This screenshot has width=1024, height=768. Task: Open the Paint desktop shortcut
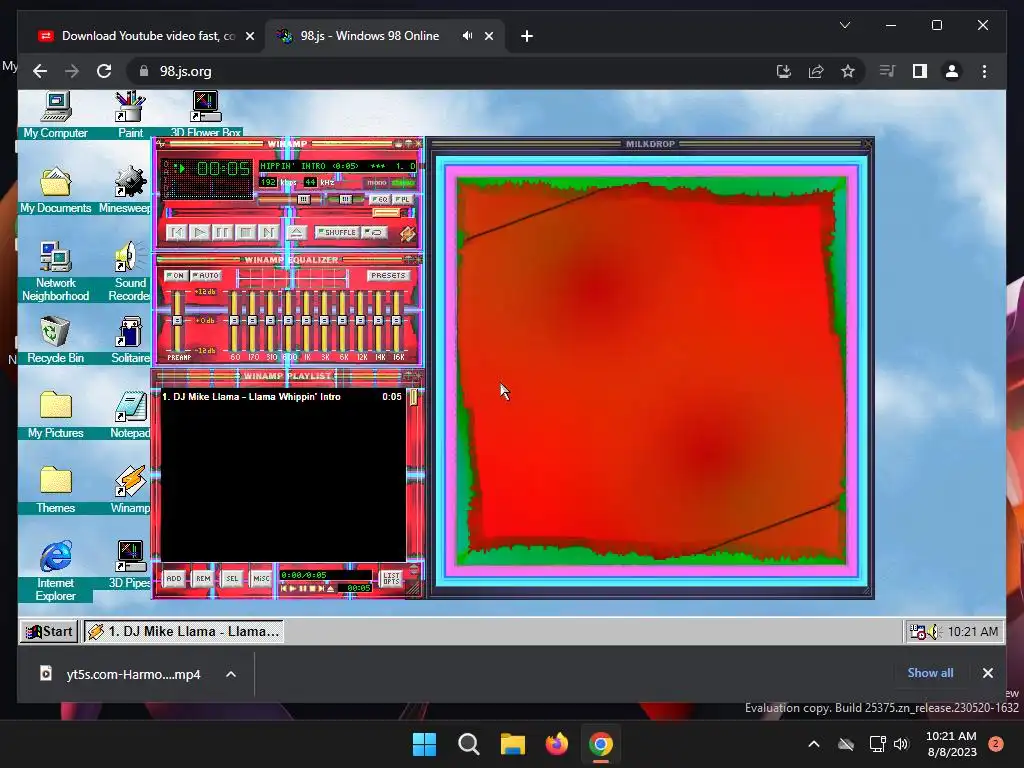pyautogui.click(x=129, y=115)
